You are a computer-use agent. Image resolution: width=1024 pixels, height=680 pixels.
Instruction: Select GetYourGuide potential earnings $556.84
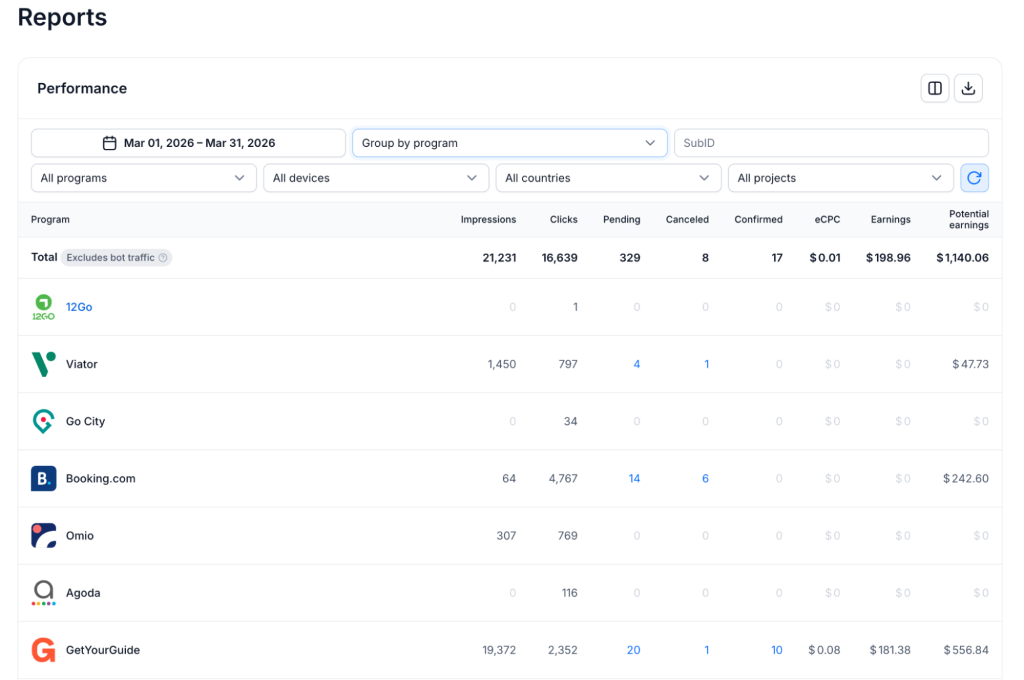pyautogui.click(x=966, y=650)
